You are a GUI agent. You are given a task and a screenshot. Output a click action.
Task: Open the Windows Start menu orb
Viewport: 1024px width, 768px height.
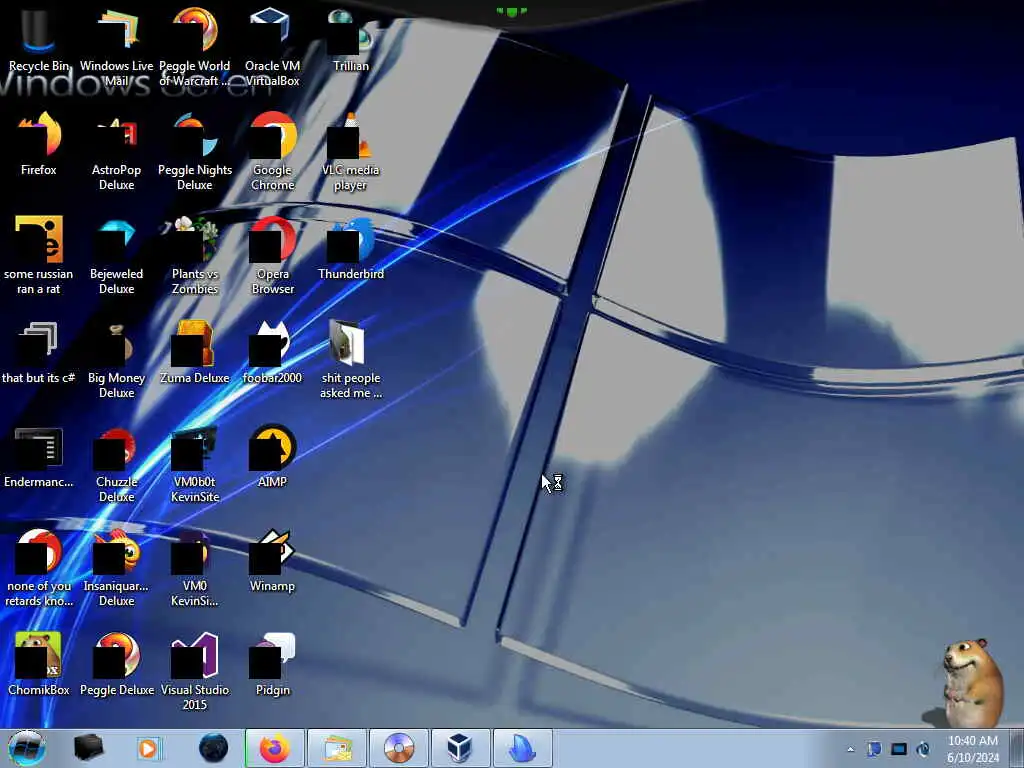[x=26, y=748]
